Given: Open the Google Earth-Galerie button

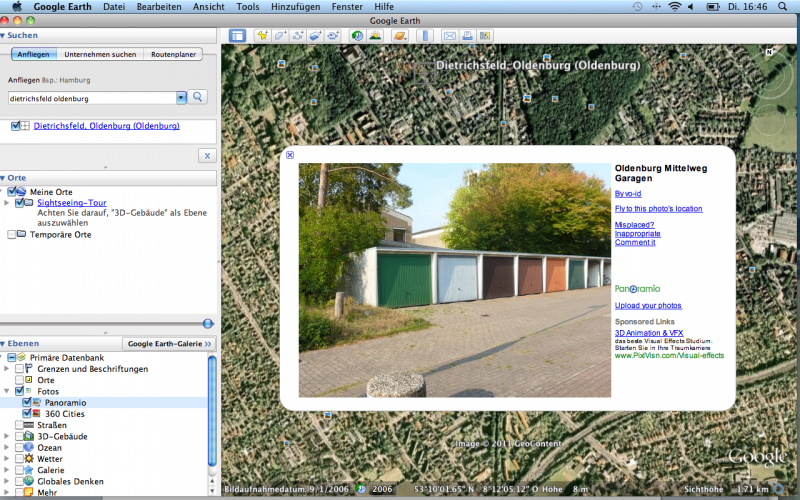Looking at the screenshot, I should (x=169, y=343).
